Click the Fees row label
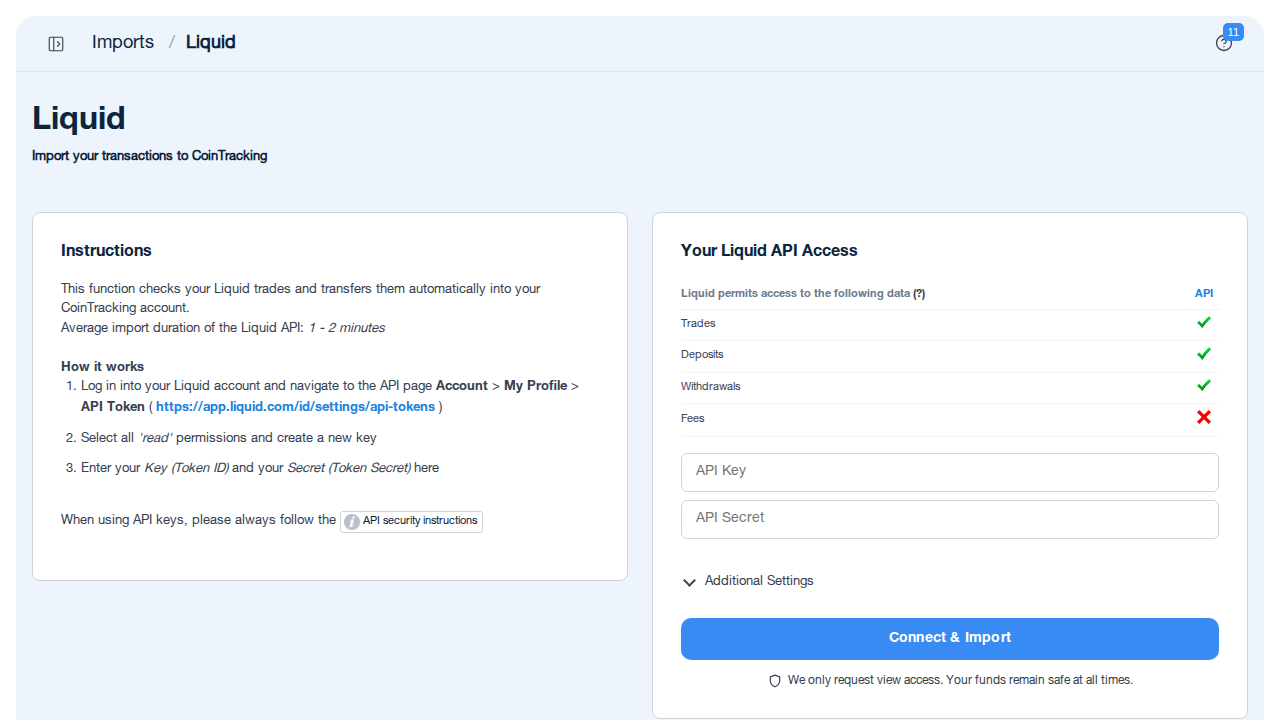Image resolution: width=1280 pixels, height=720 pixels. pyautogui.click(x=693, y=418)
